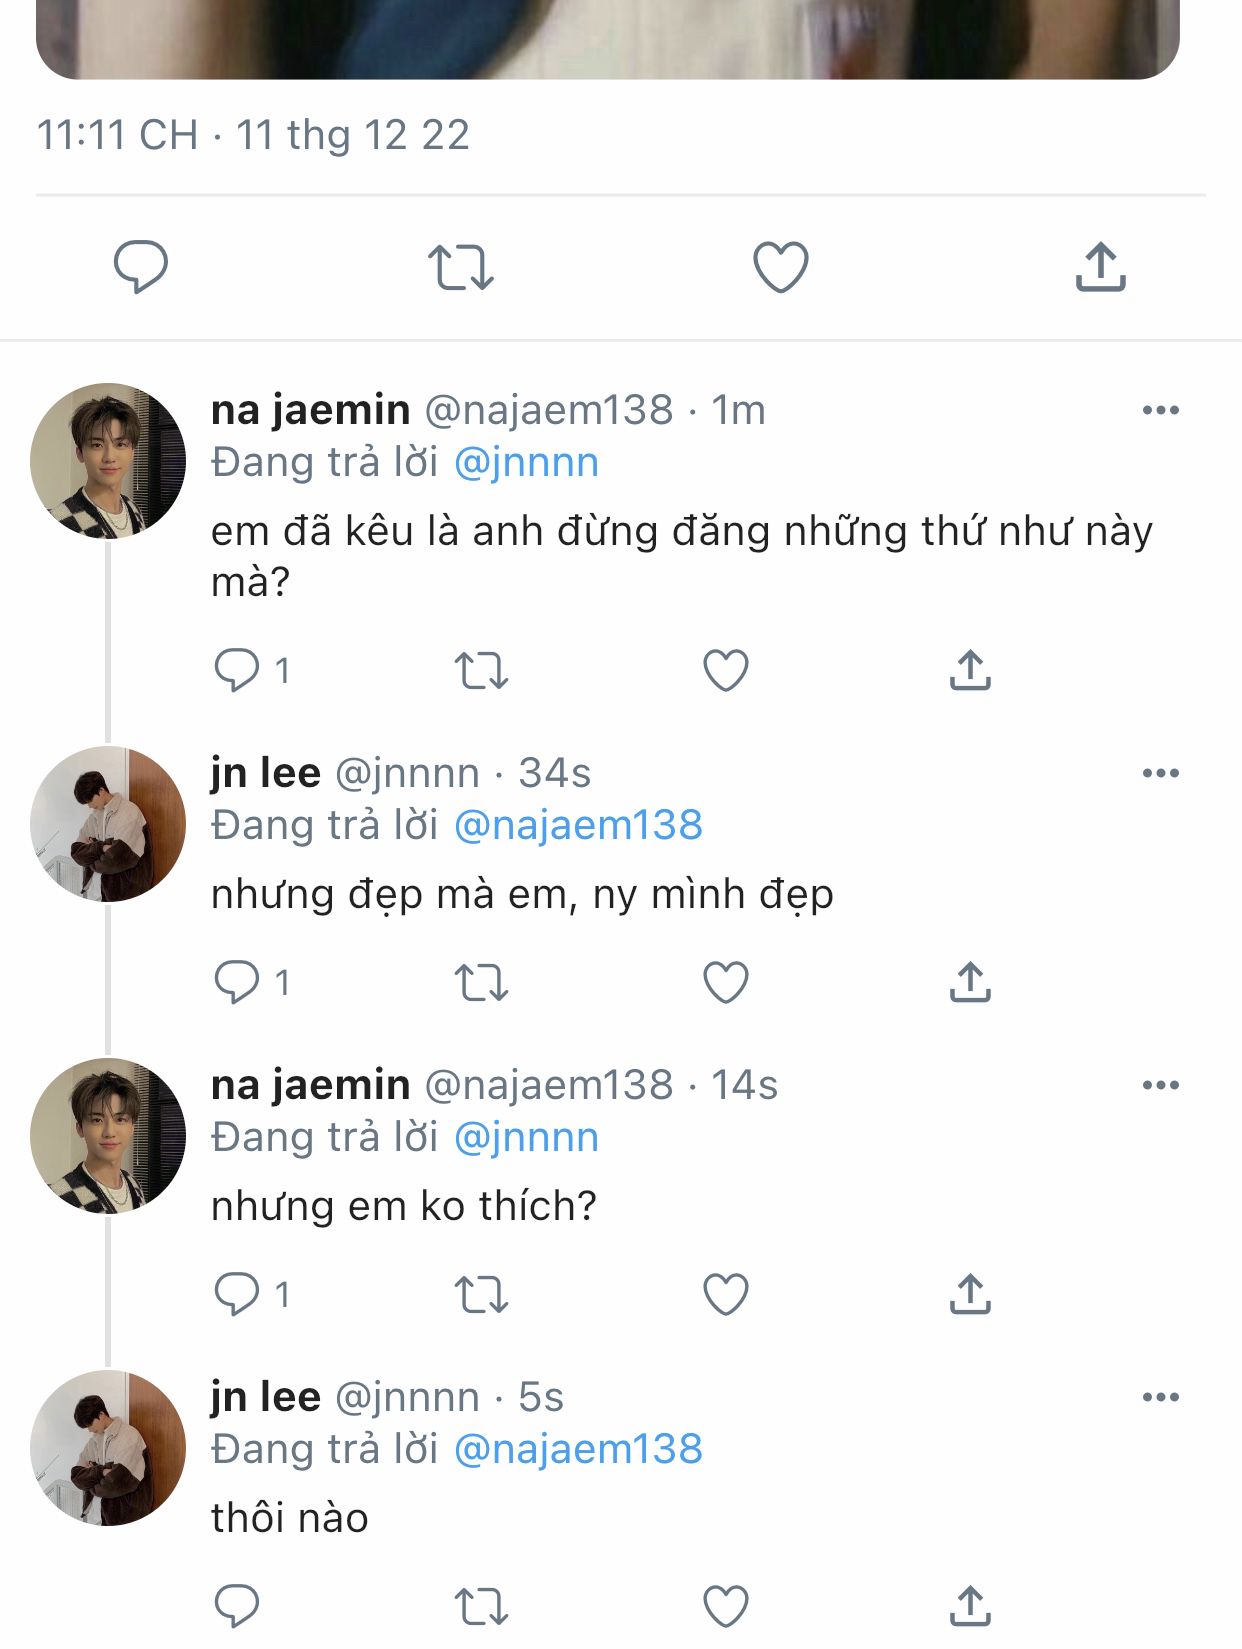Share the "thôi nào" reply
Screen dimensions: 1242x1649
pyautogui.click(x=970, y=1606)
